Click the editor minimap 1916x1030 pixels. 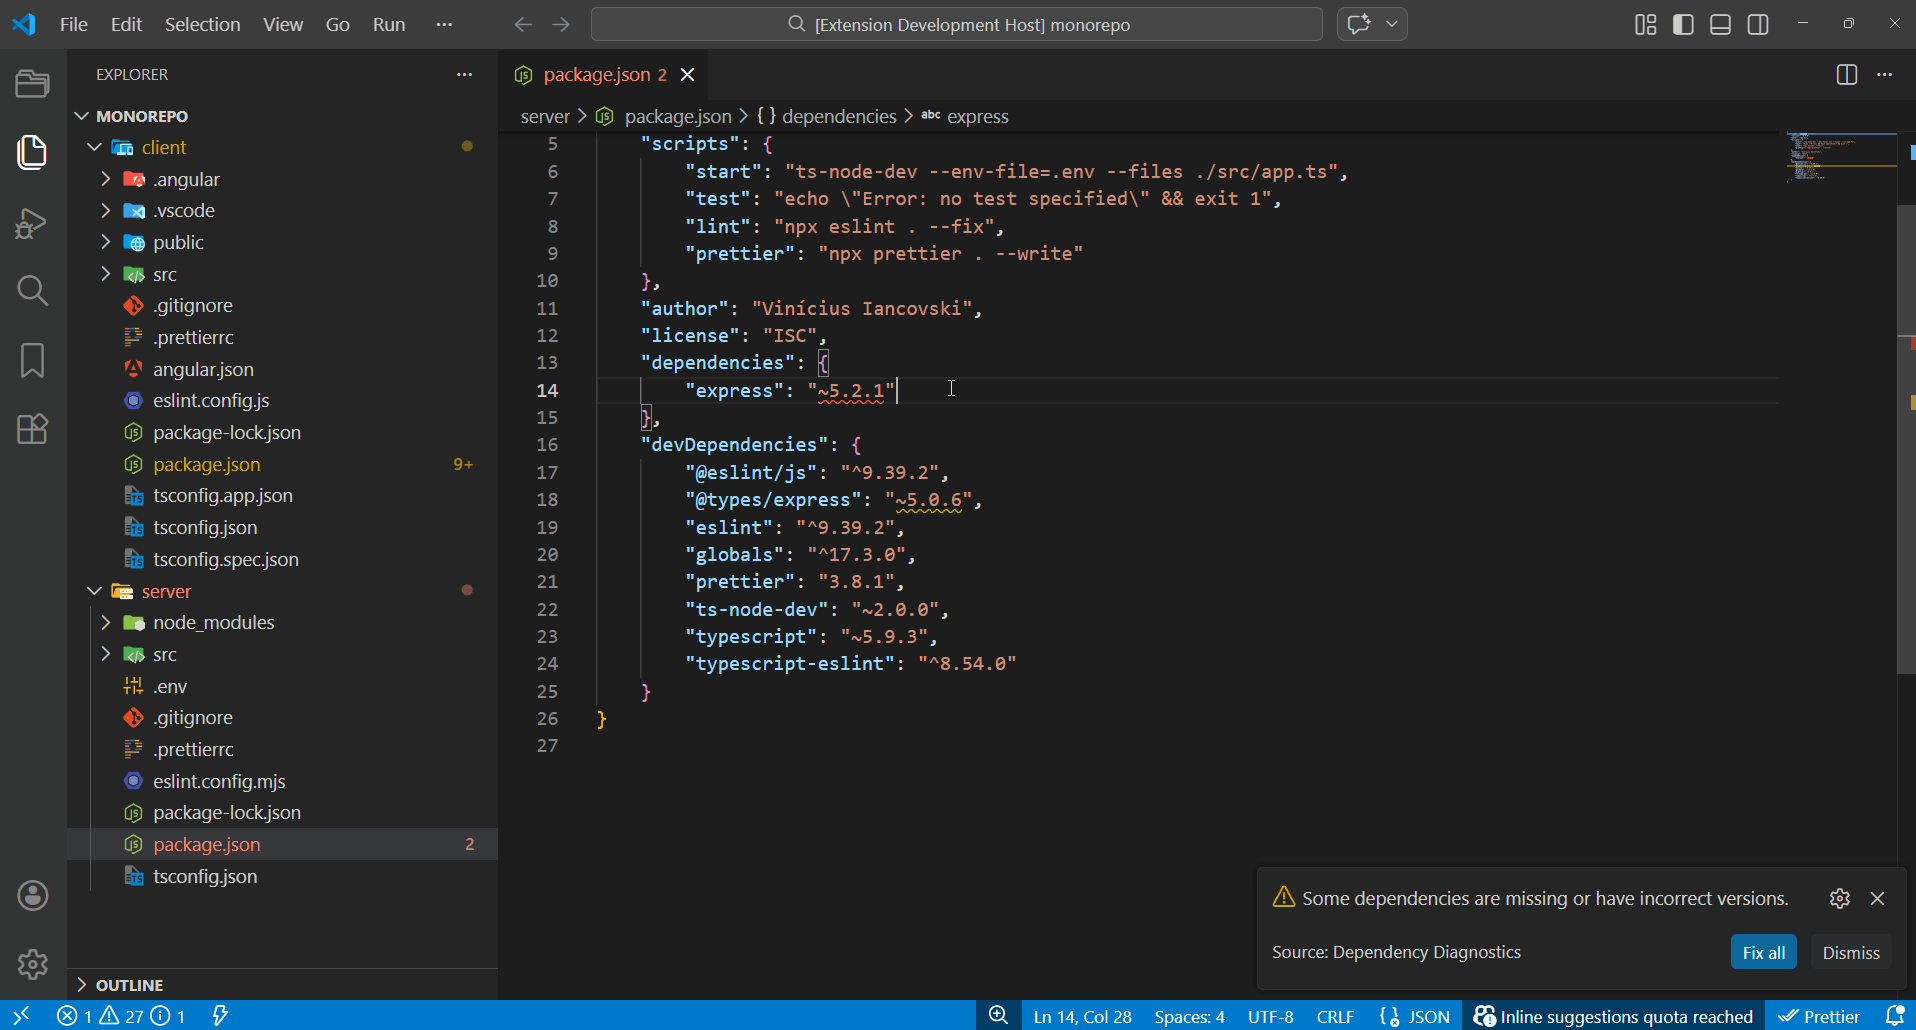pyautogui.click(x=1841, y=157)
